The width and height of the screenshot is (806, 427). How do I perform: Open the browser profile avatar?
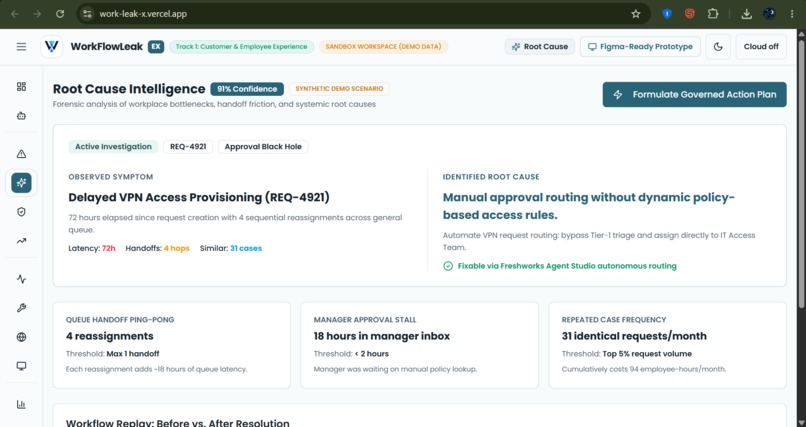769,14
